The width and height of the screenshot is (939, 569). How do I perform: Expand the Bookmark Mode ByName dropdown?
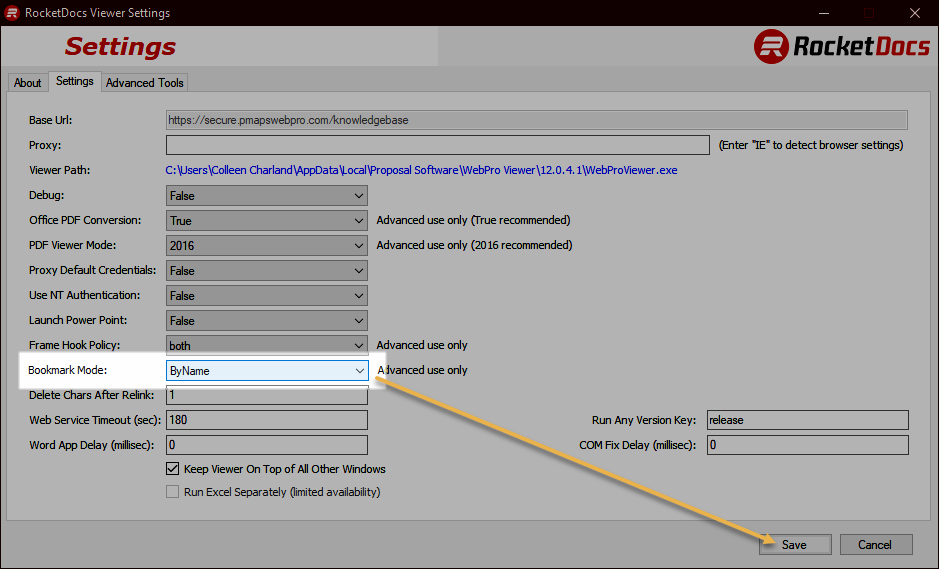tap(267, 370)
